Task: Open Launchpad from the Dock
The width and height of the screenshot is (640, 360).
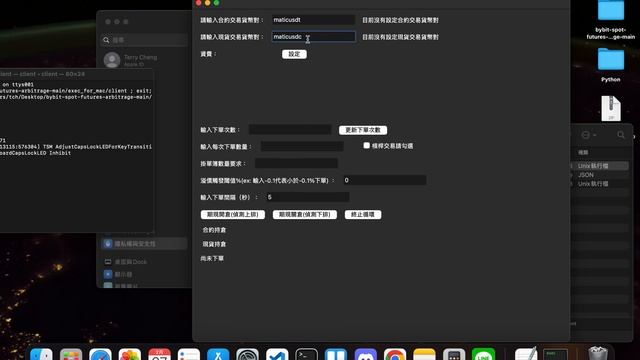Action: click(x=71, y=355)
